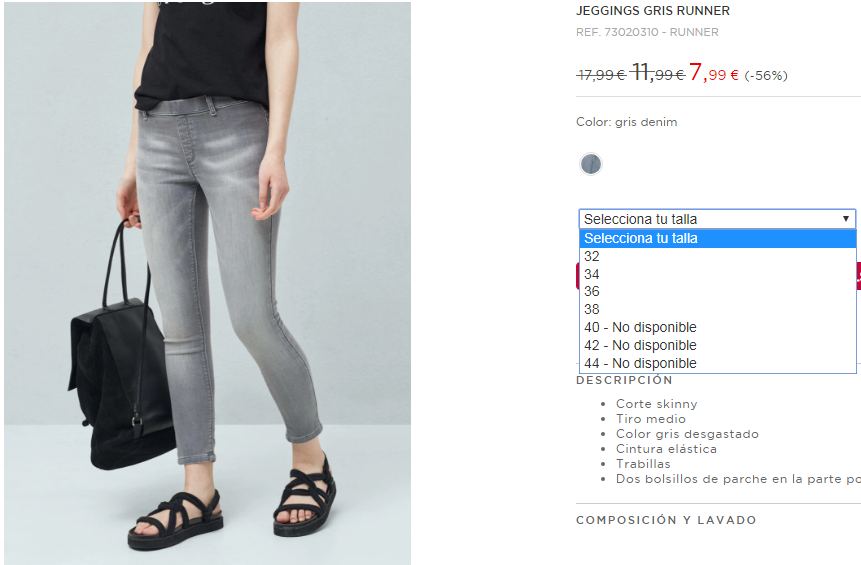This screenshot has height=565, width=861.
Task: Select the '40 - No disponible' option
Action: click(x=718, y=327)
